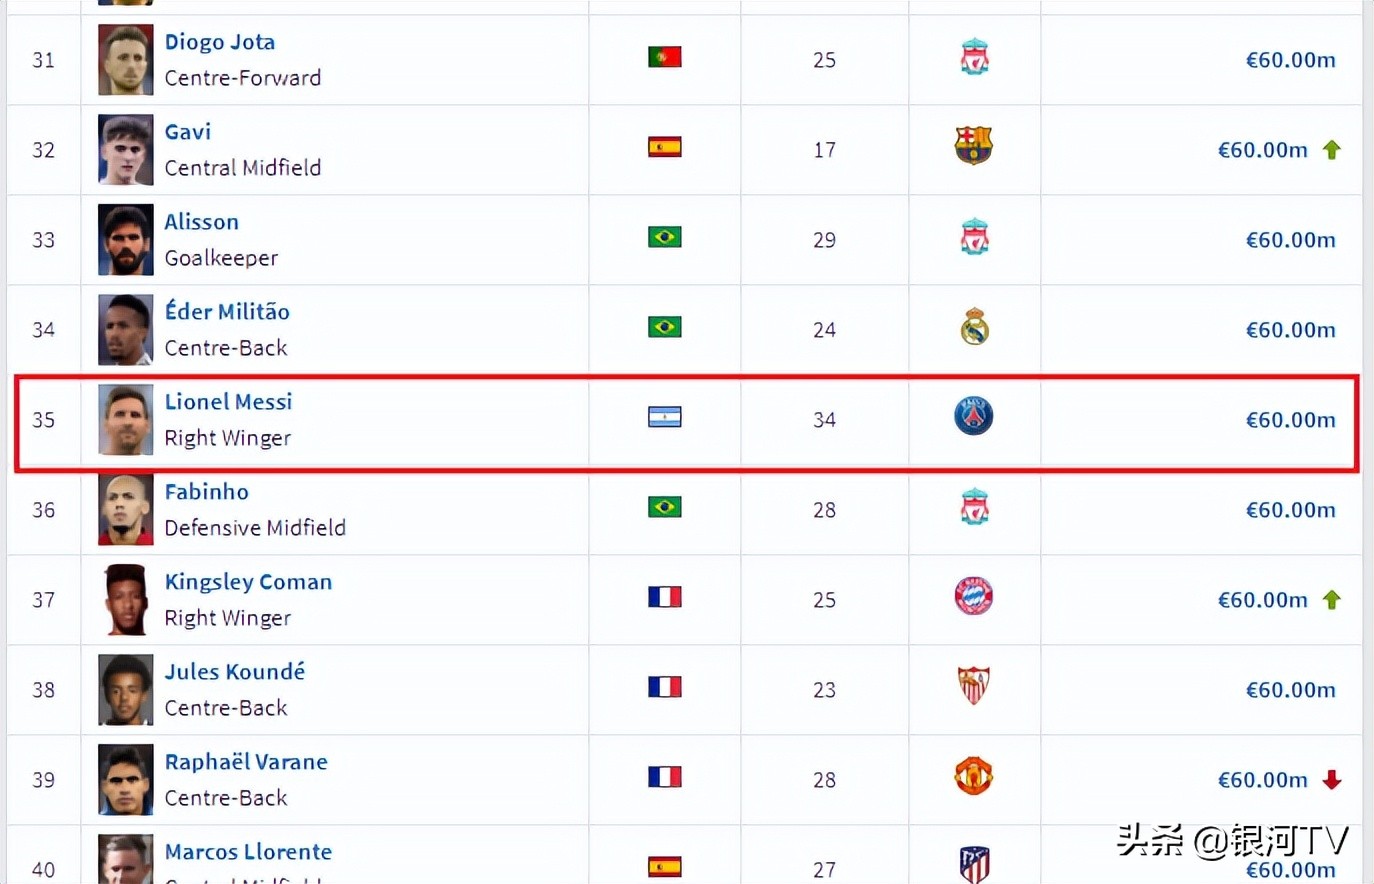Open Alisson's €60.00m market value link

(1290, 240)
